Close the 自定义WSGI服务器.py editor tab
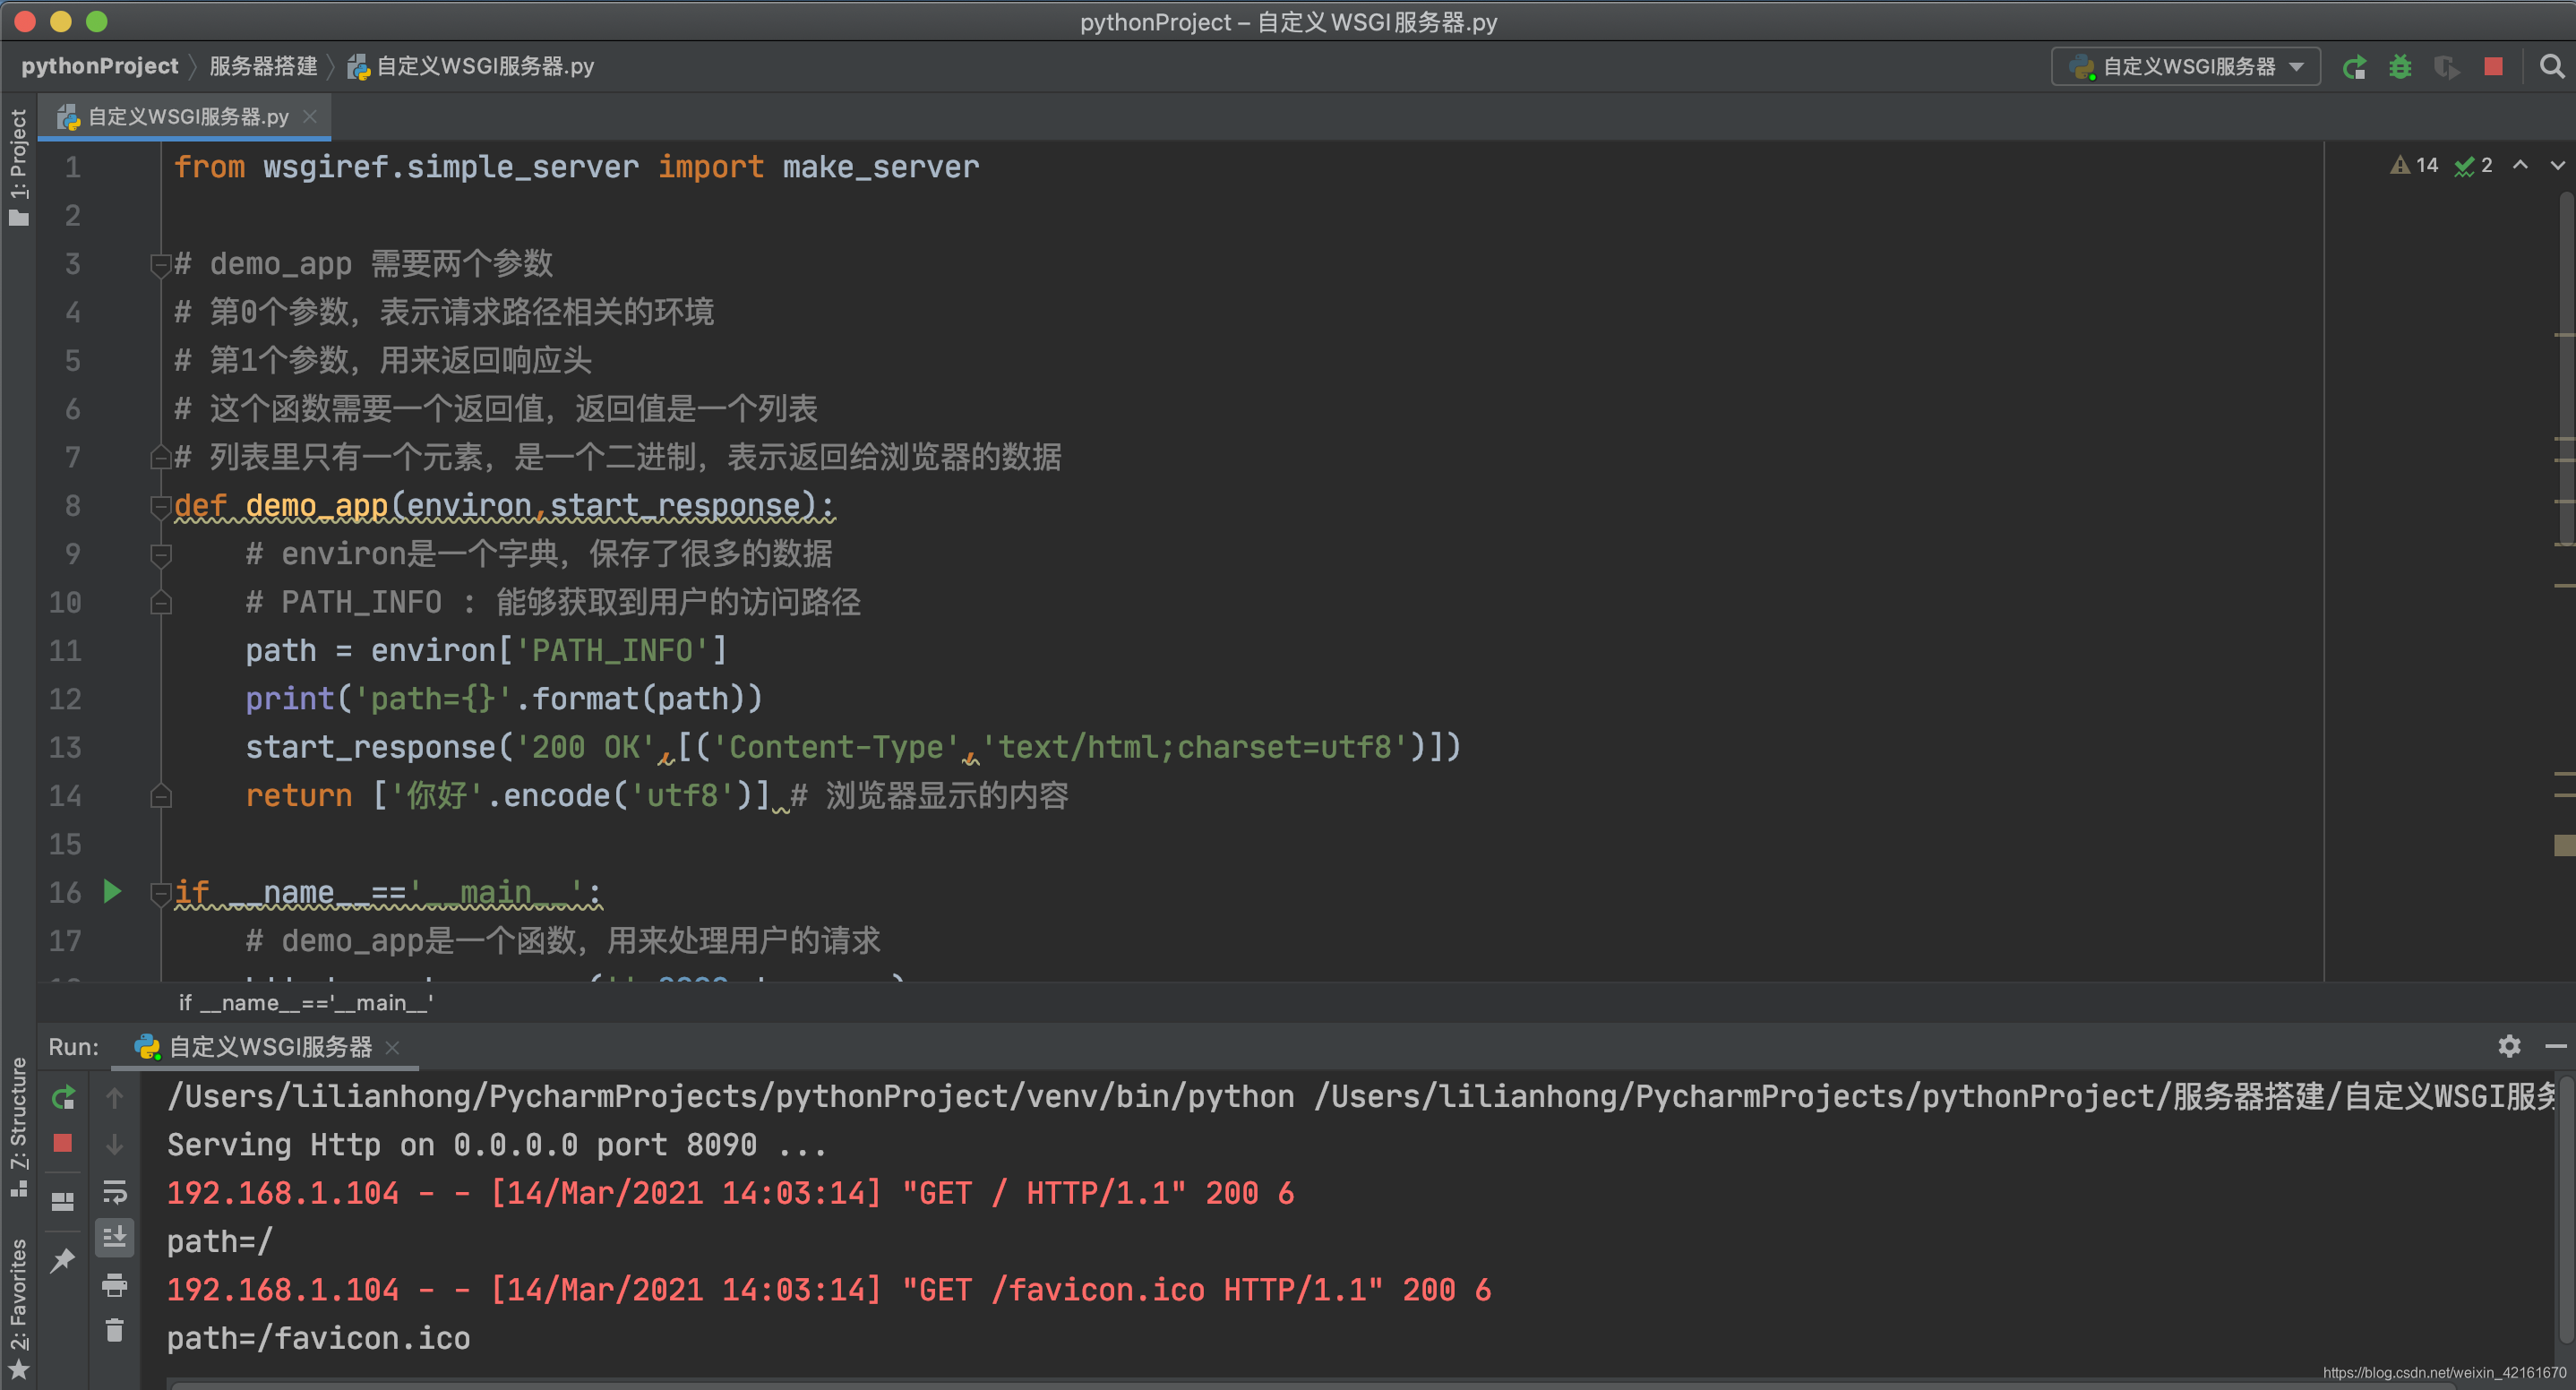2576x1390 pixels. (310, 117)
